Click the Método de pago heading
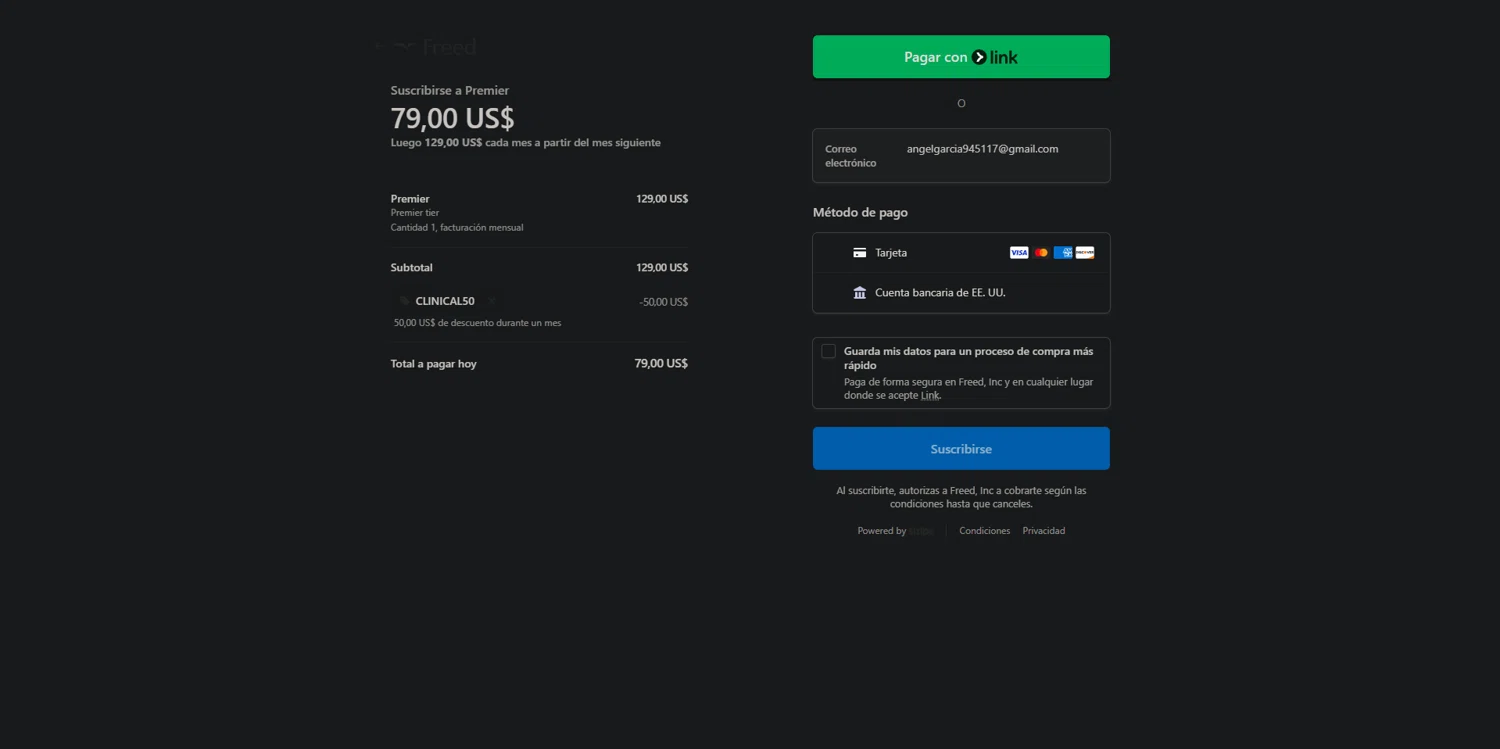 (x=860, y=213)
